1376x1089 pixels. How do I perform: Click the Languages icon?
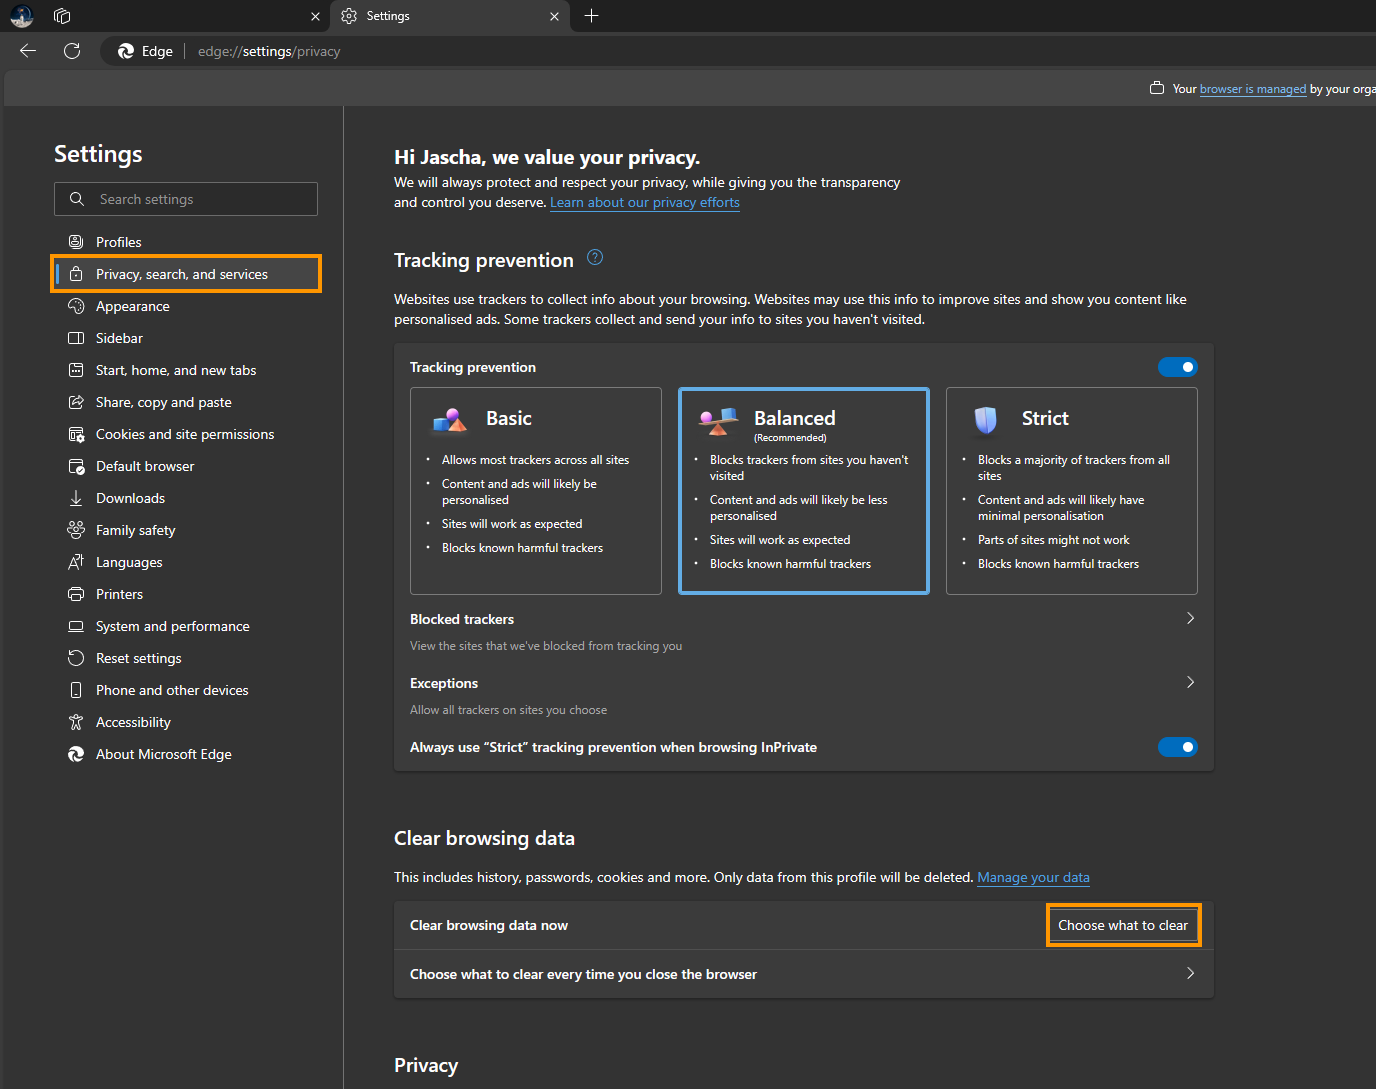76,562
